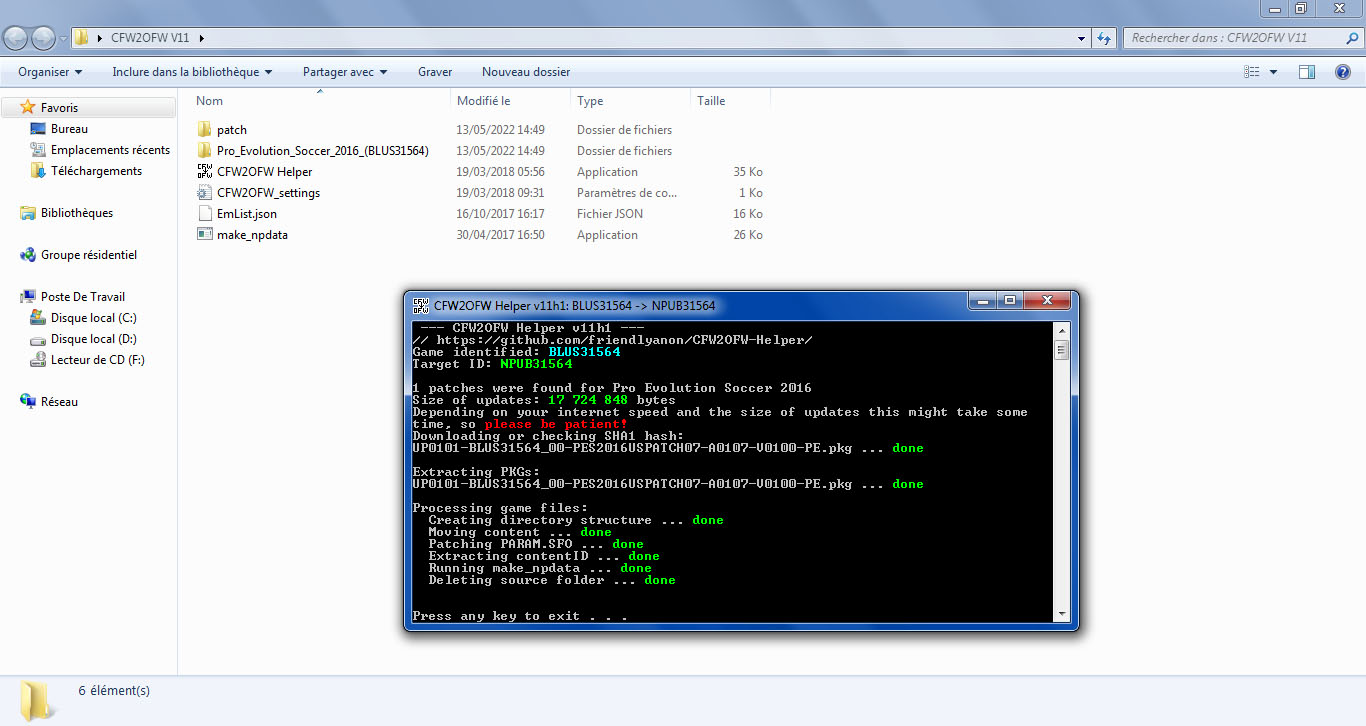The image size is (1366, 726).
Task: Open the patch folder
Action: click(x=231, y=130)
